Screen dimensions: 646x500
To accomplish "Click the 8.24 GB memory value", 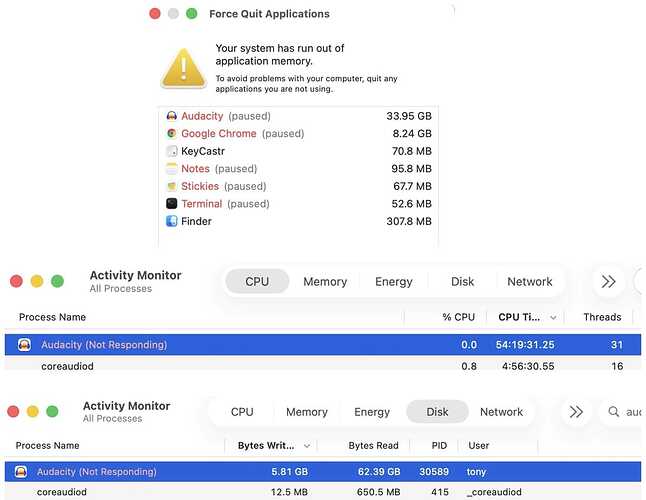I will (412, 133).
